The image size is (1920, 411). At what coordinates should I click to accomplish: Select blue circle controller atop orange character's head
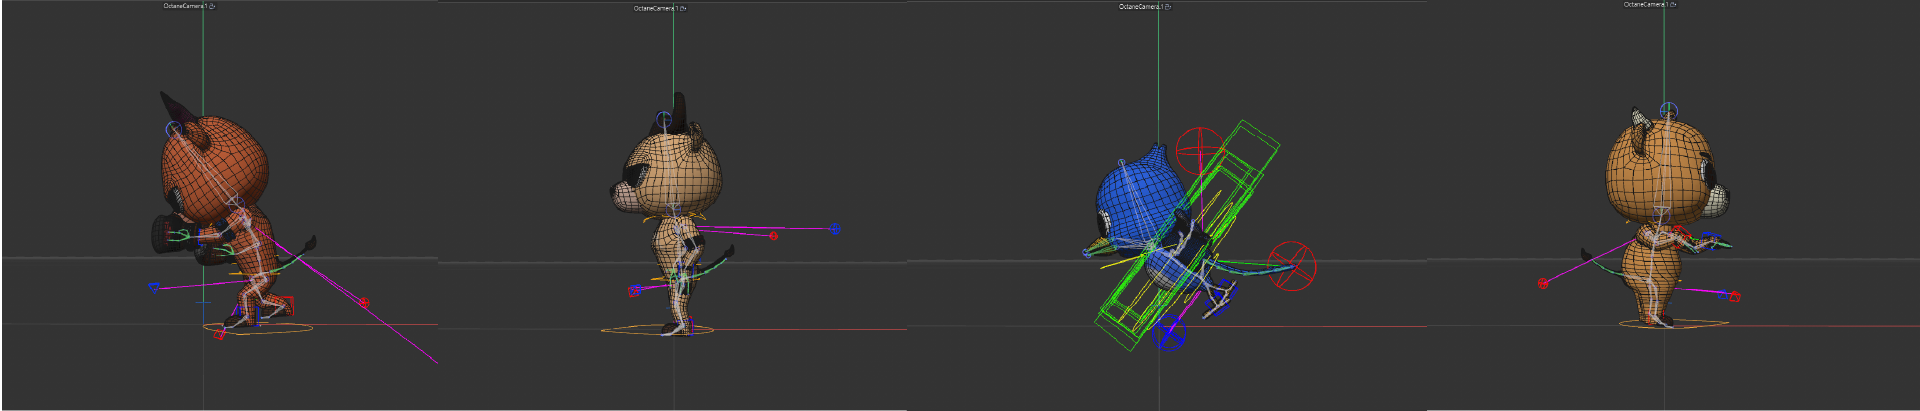[x=1669, y=110]
